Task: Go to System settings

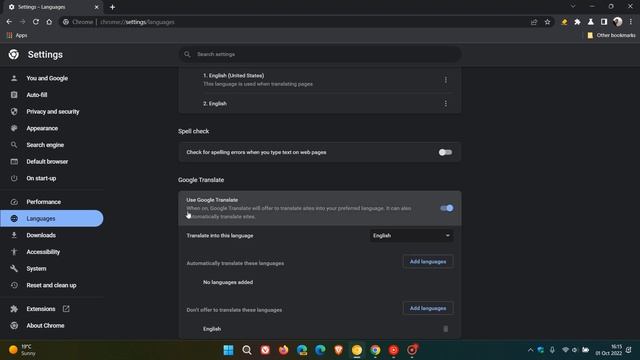Action: pos(36,269)
